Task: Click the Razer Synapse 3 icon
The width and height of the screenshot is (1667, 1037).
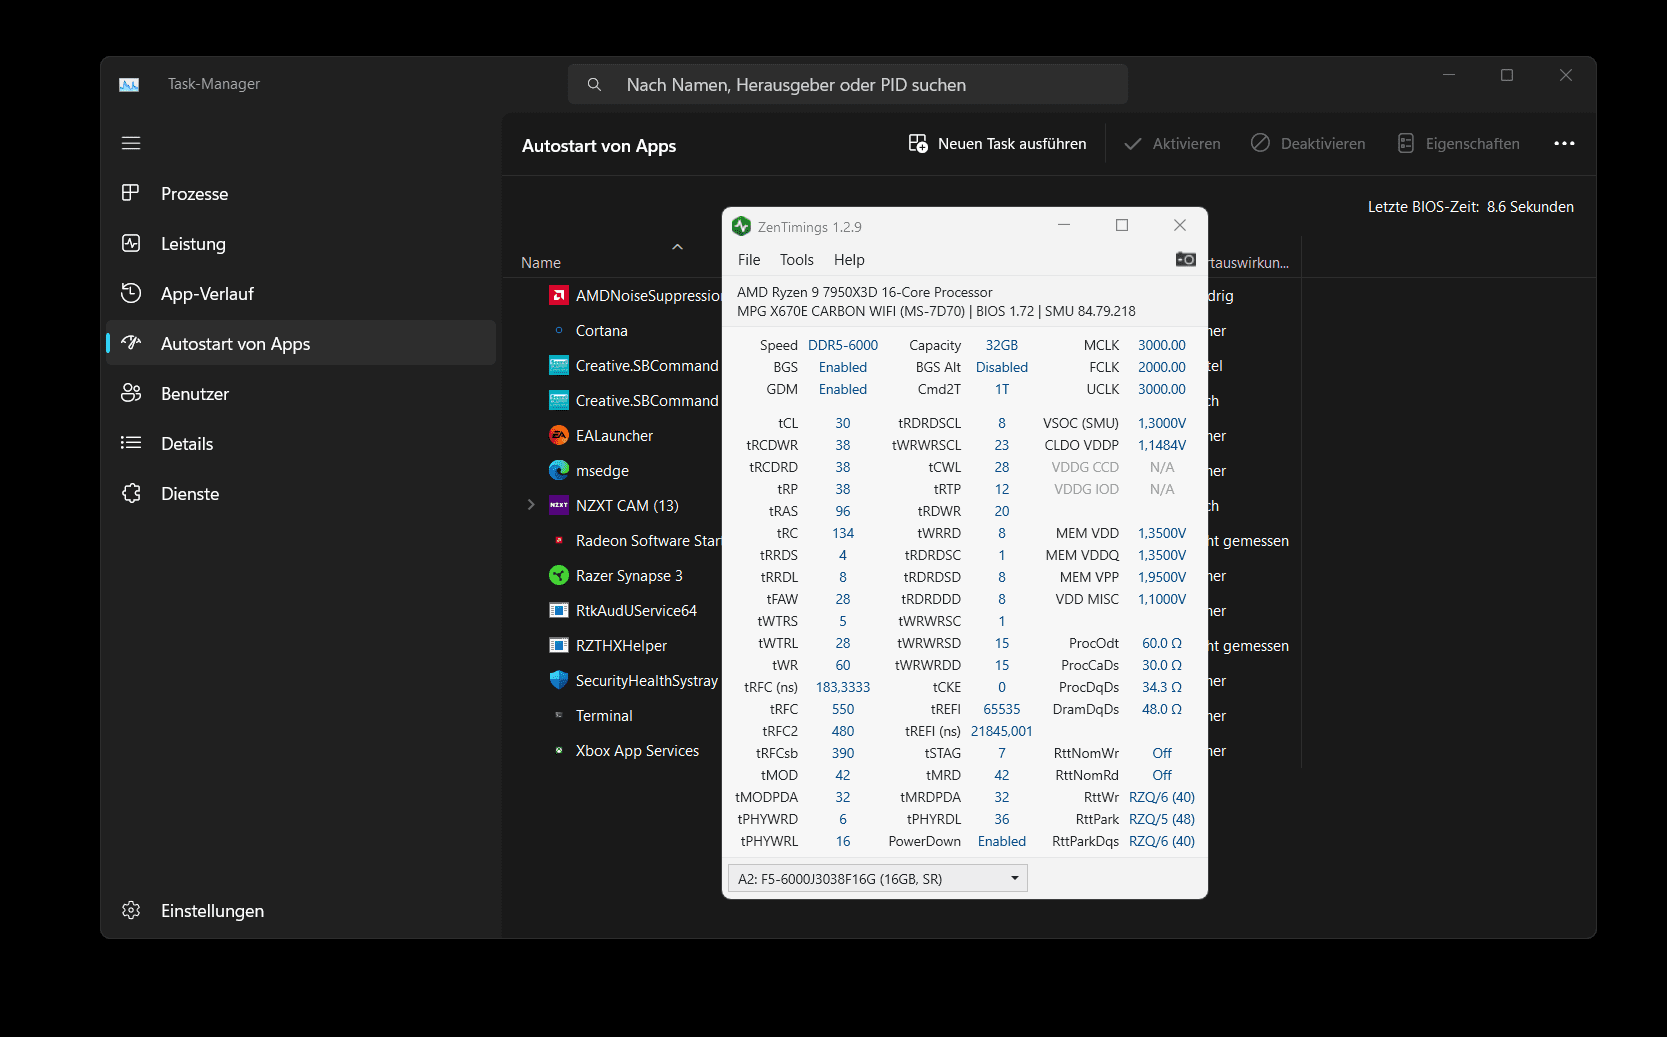Action: click(559, 576)
